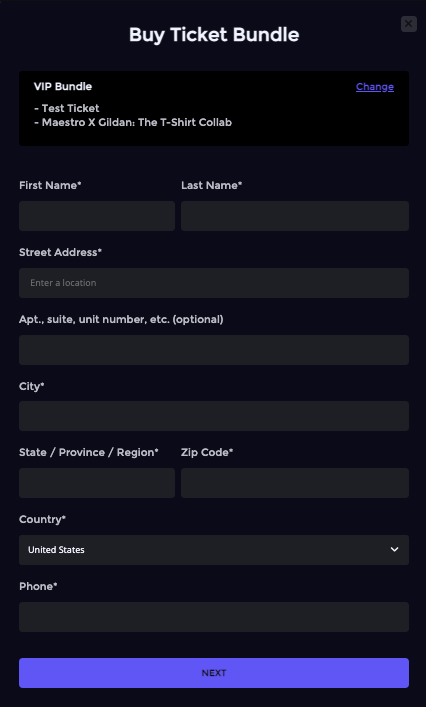Select the Apt., suite, unit number field
Image resolution: width=426 pixels, height=707 pixels.
pos(214,349)
